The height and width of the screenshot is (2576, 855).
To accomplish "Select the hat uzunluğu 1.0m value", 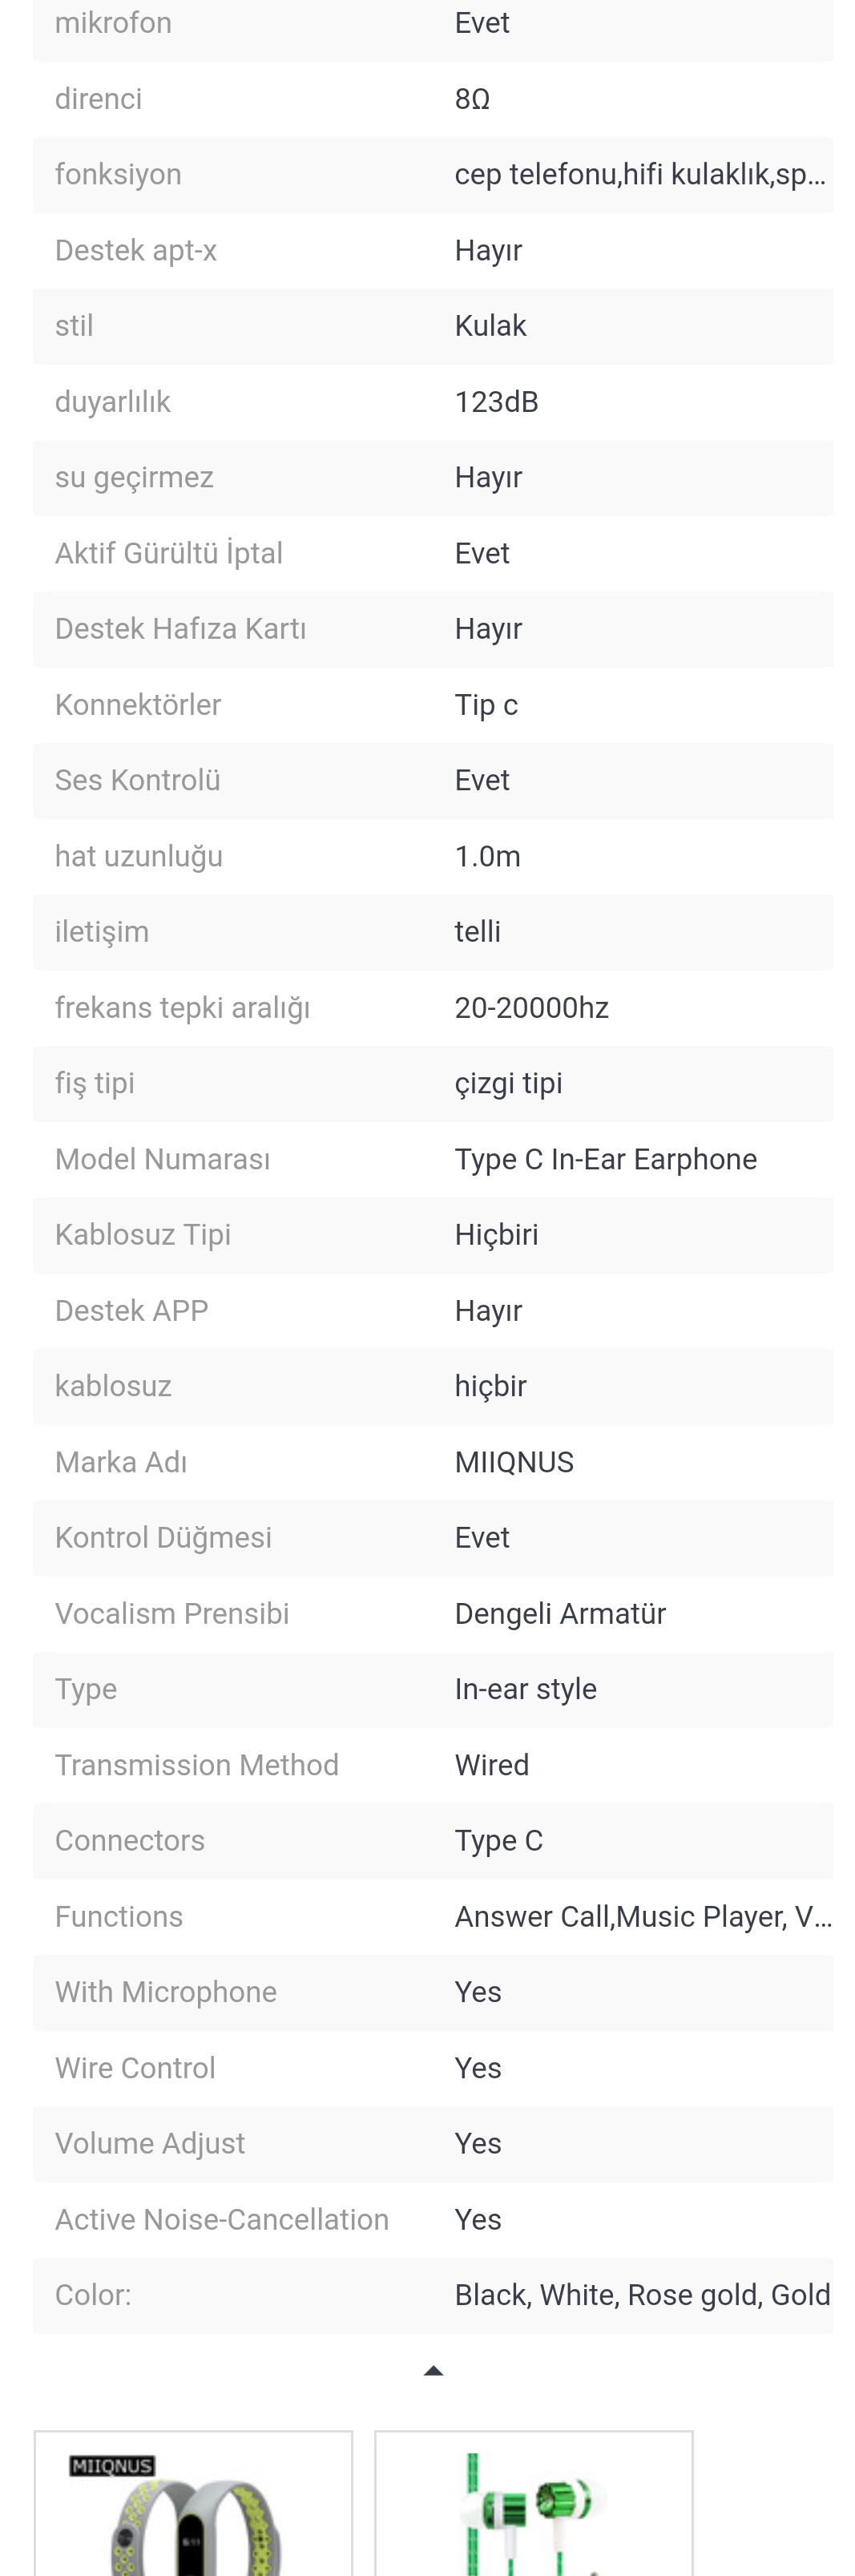I will 487,856.
